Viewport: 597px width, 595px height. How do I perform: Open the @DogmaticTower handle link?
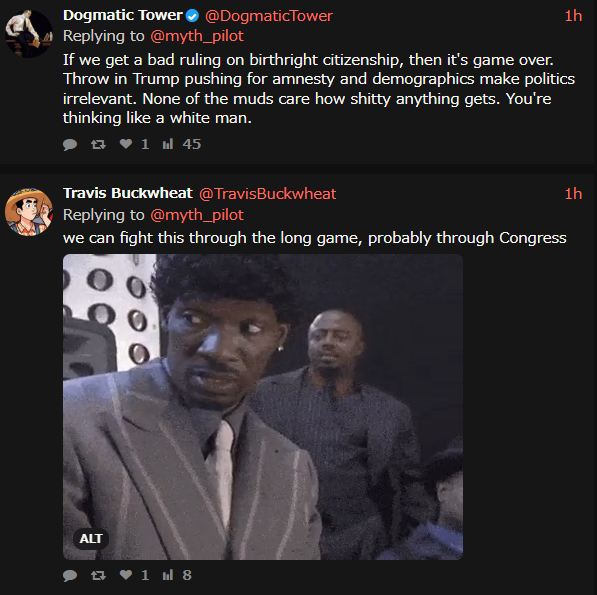pyautogui.click(x=269, y=16)
